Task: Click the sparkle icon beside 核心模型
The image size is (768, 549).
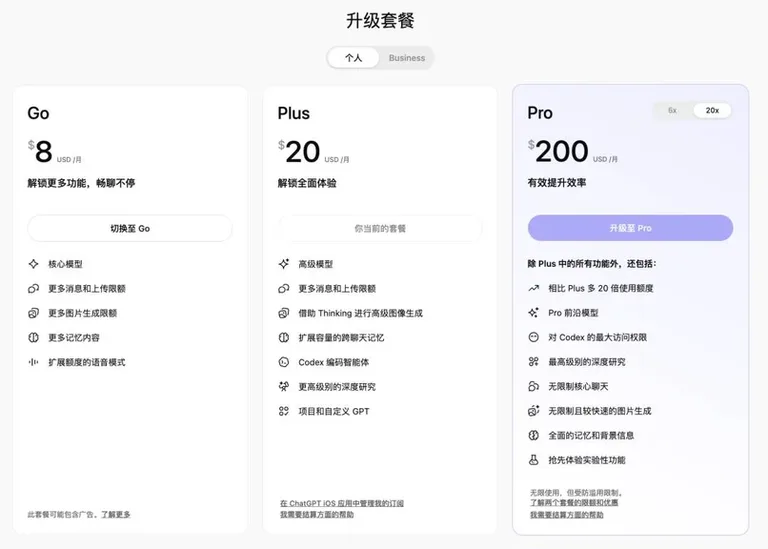Action: 33,264
